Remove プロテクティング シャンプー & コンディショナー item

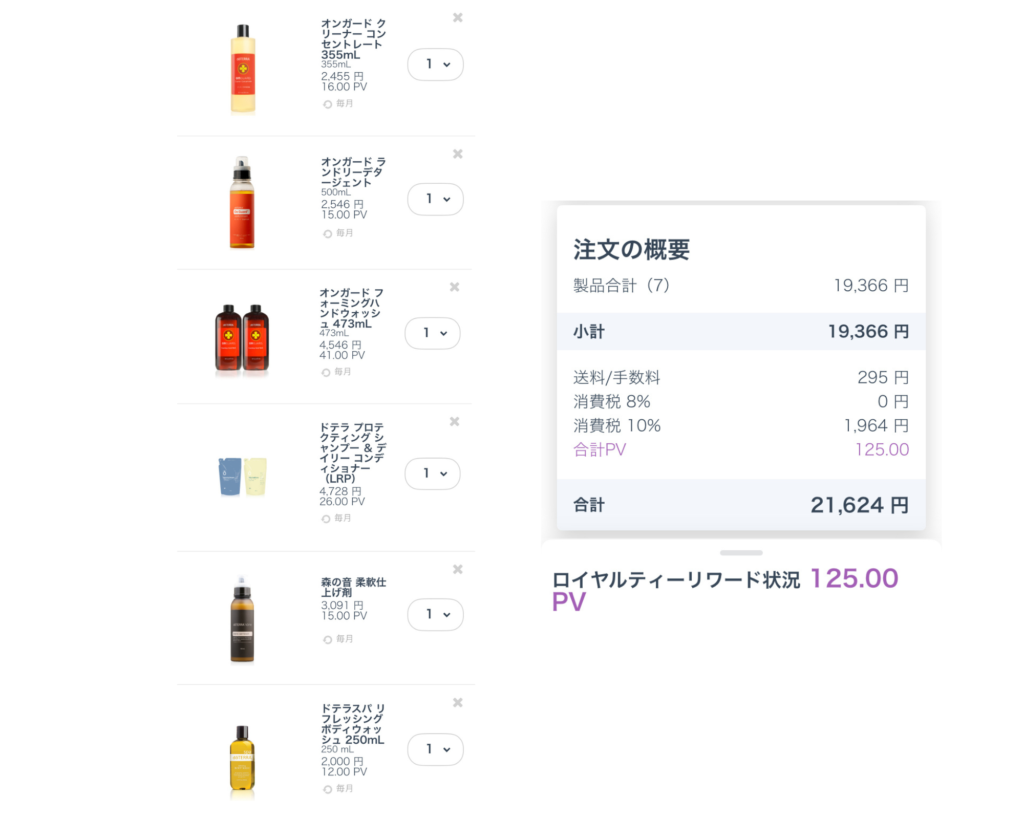coord(455,422)
